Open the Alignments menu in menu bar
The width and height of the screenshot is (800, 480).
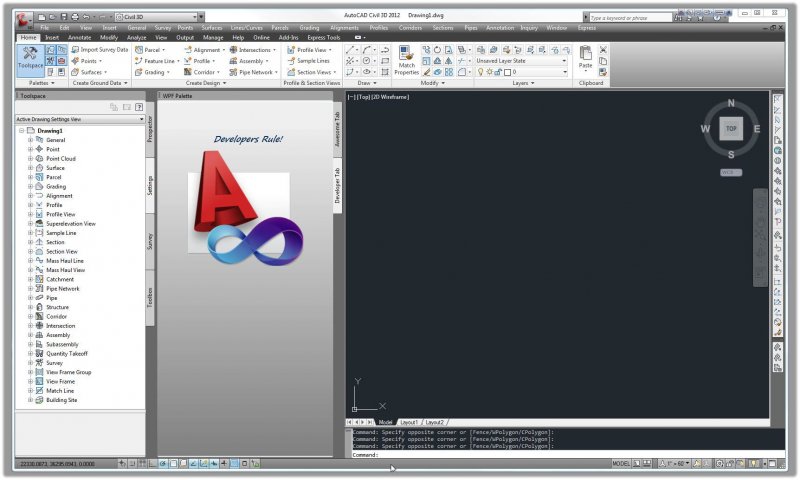click(344, 28)
